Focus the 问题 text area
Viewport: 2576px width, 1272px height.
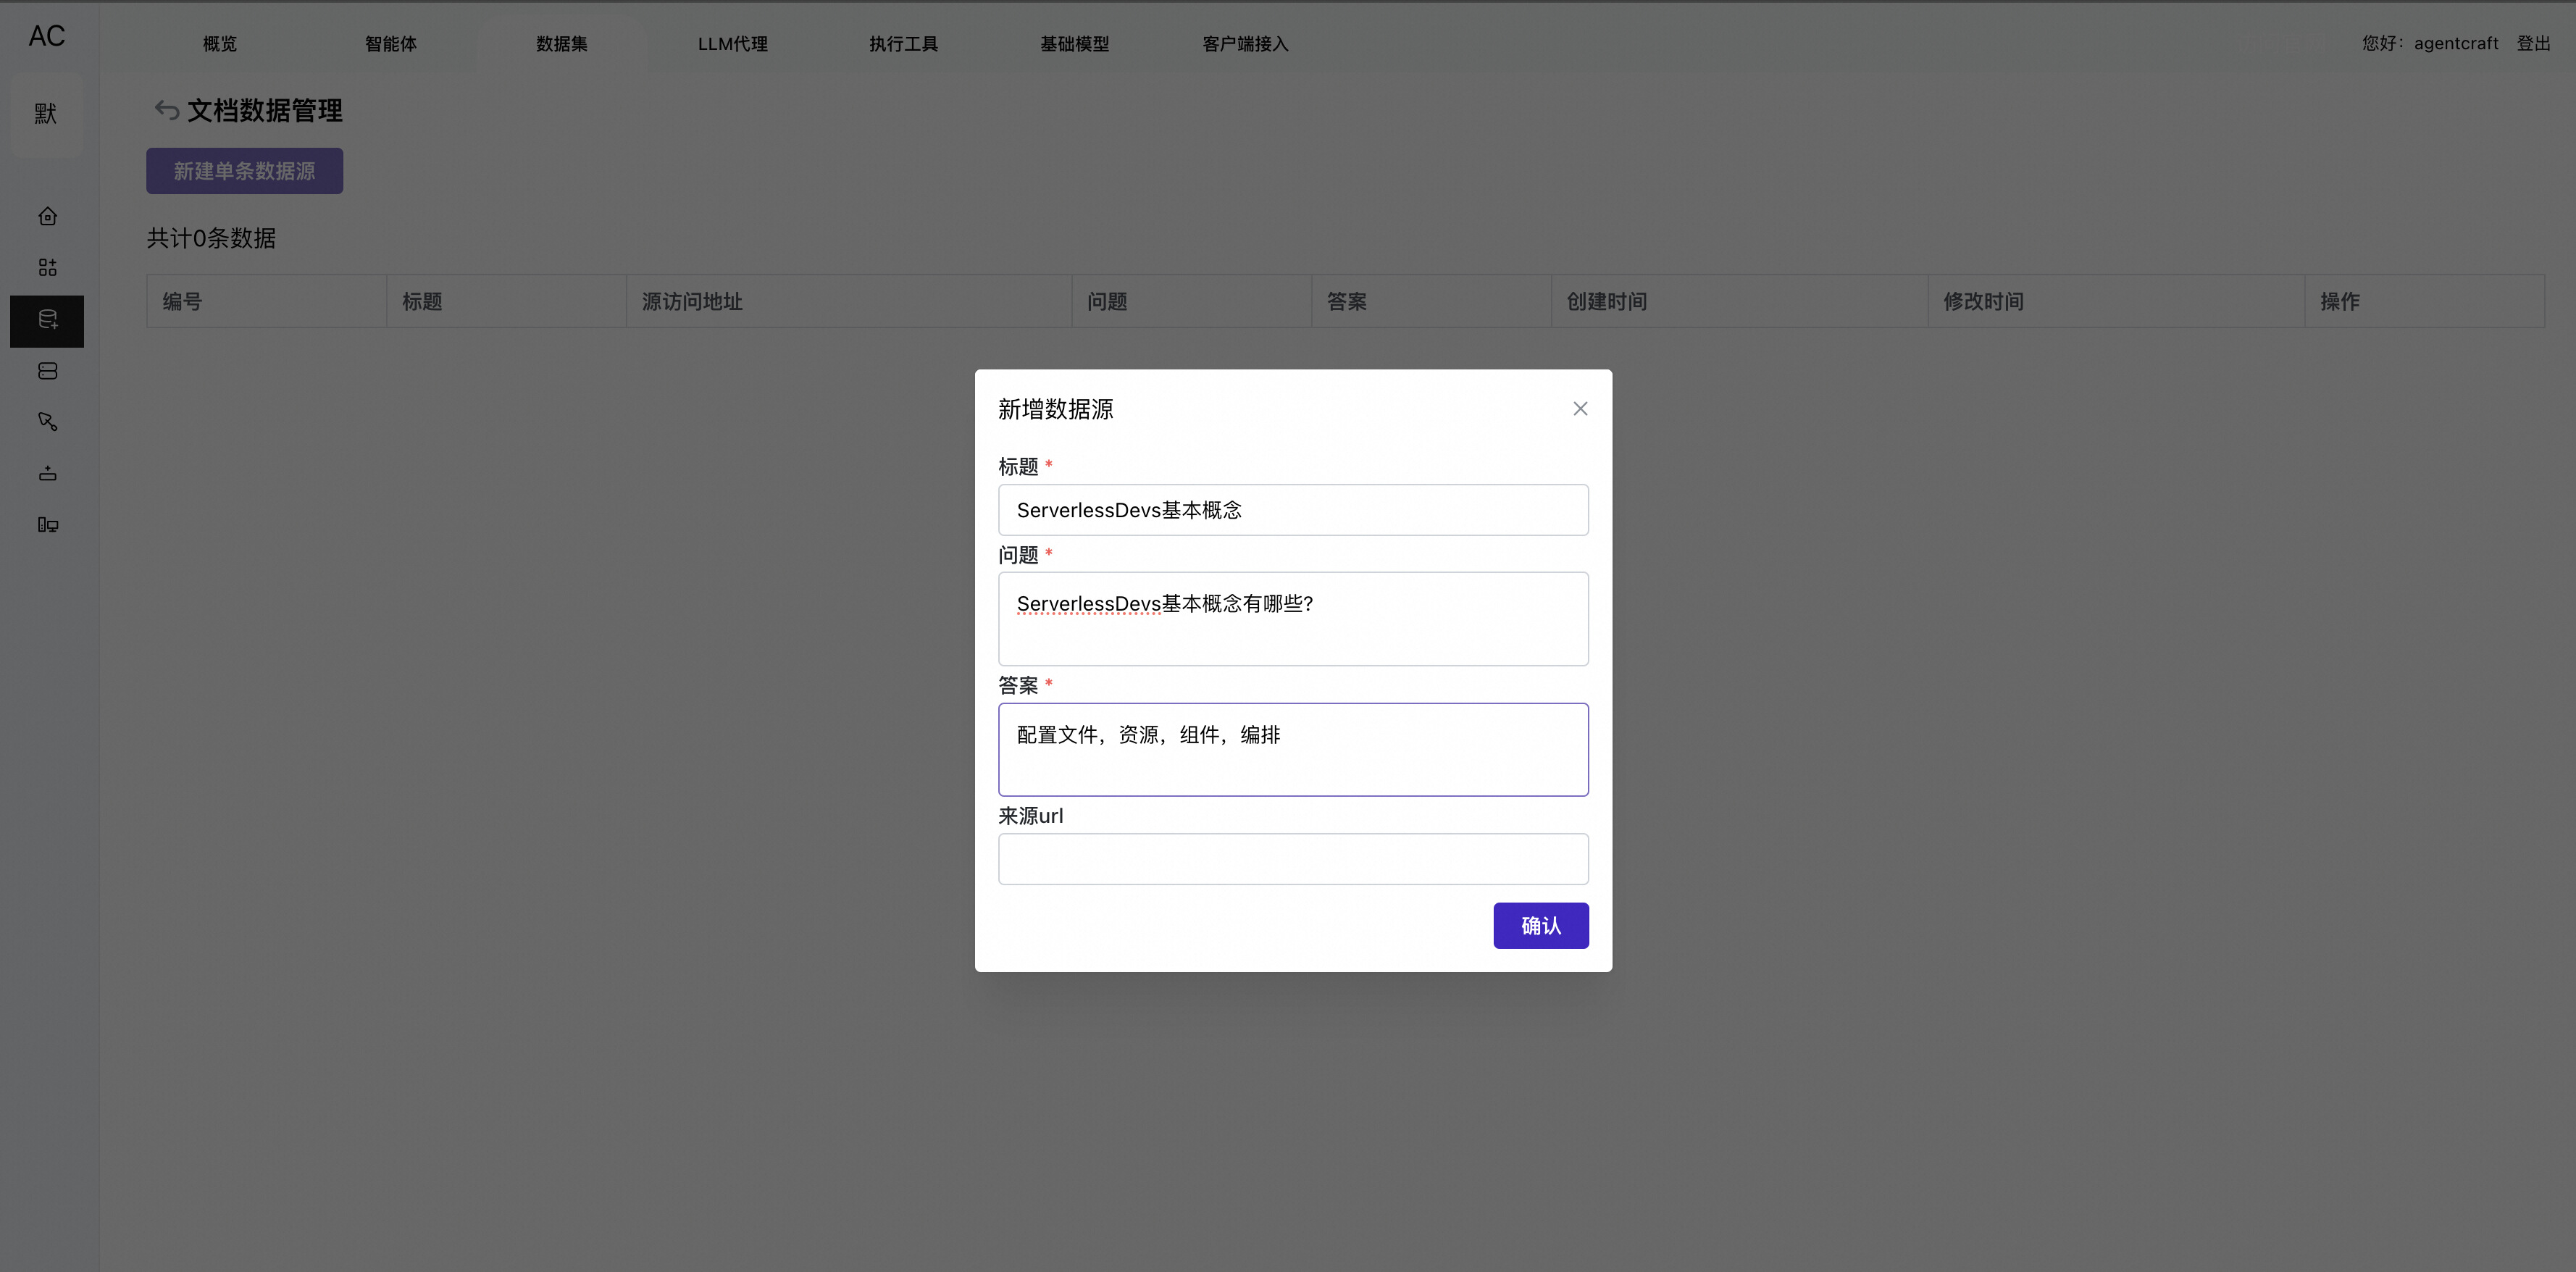click(x=1293, y=619)
